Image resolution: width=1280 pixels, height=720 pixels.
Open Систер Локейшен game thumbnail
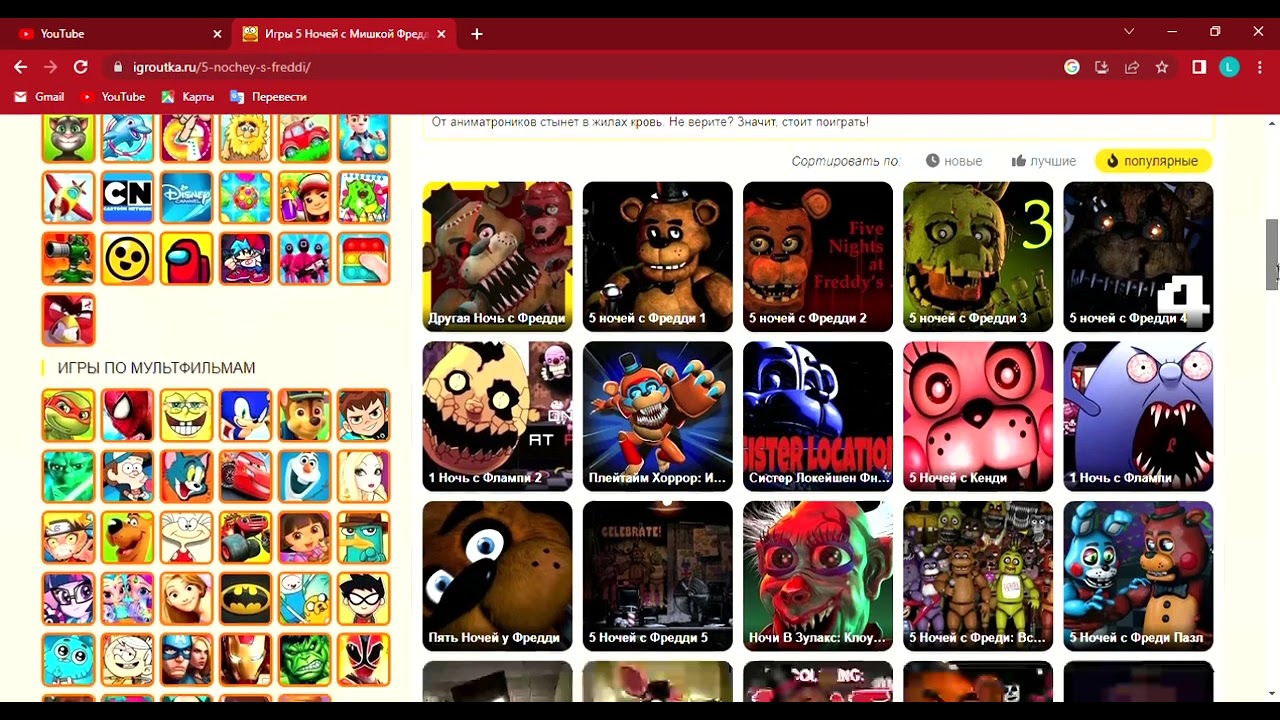817,416
